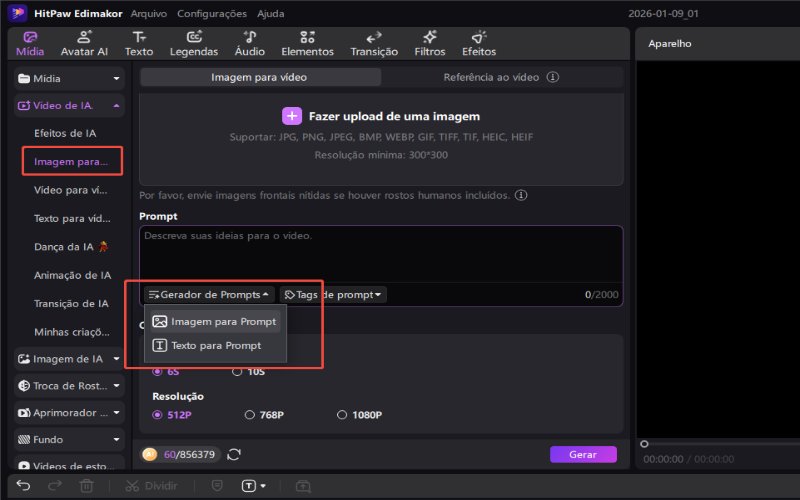Click the AI credits coin icon
The width and height of the screenshot is (800, 500).
tap(149, 454)
